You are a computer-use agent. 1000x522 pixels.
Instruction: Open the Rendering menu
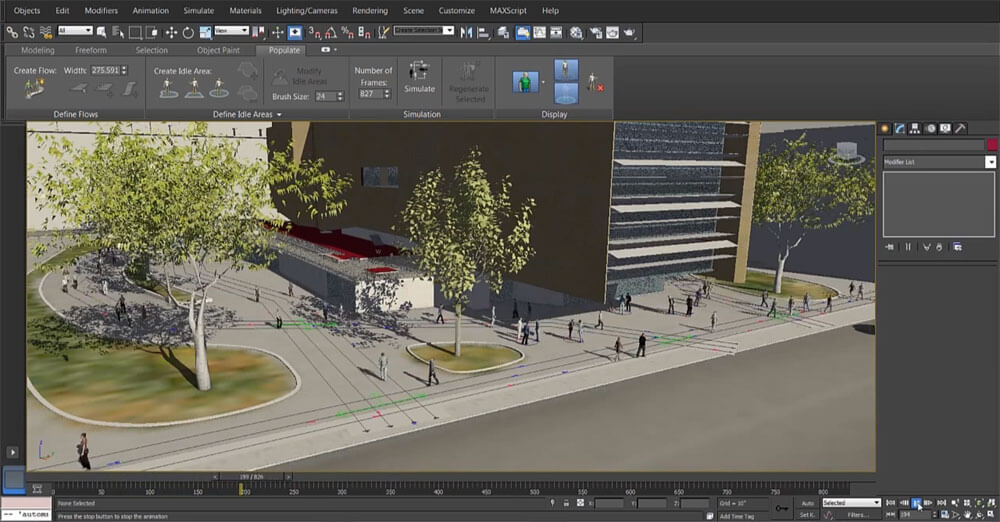point(370,10)
